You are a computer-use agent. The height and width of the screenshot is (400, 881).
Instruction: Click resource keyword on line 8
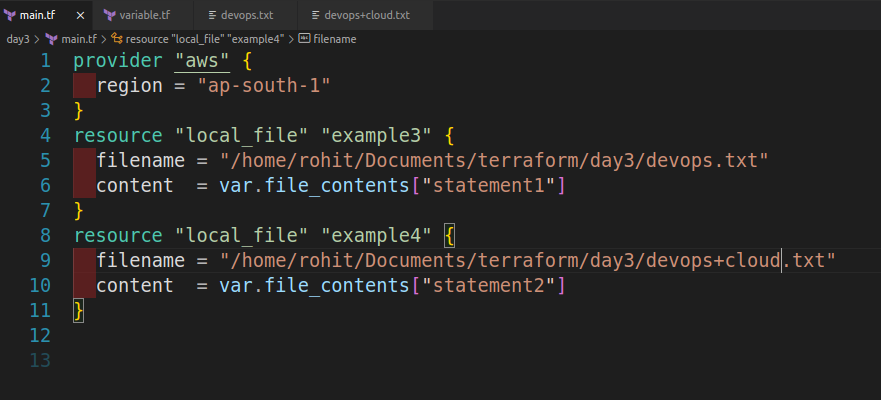coord(118,235)
